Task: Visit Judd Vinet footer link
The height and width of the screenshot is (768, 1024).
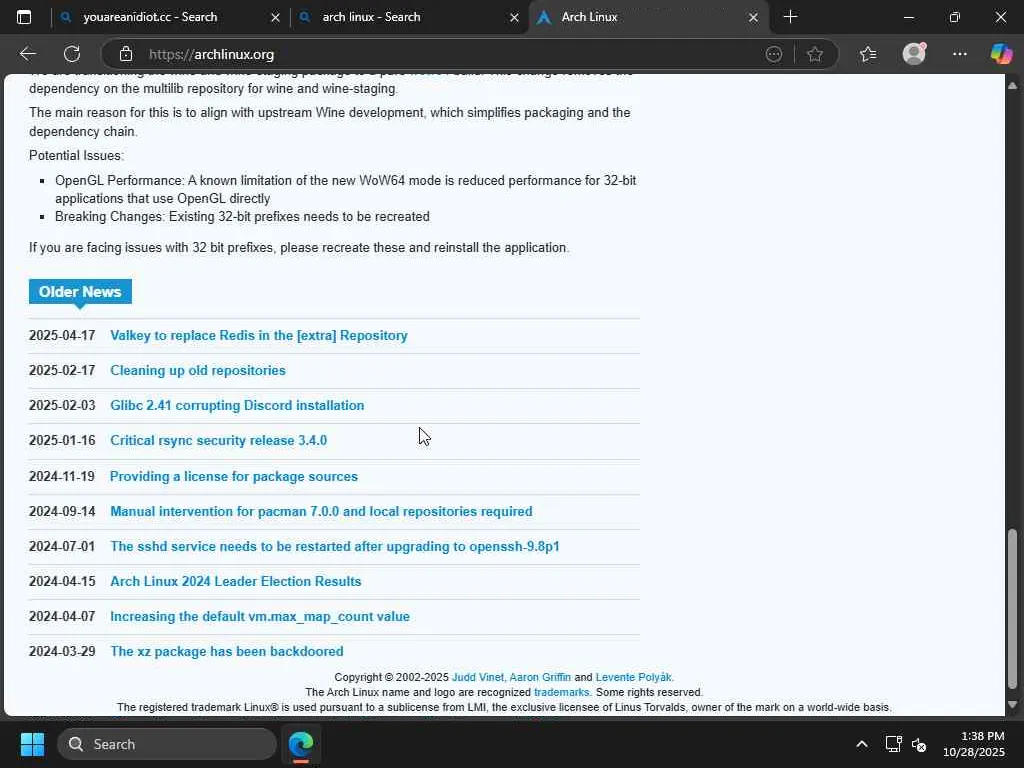Action: (x=477, y=677)
